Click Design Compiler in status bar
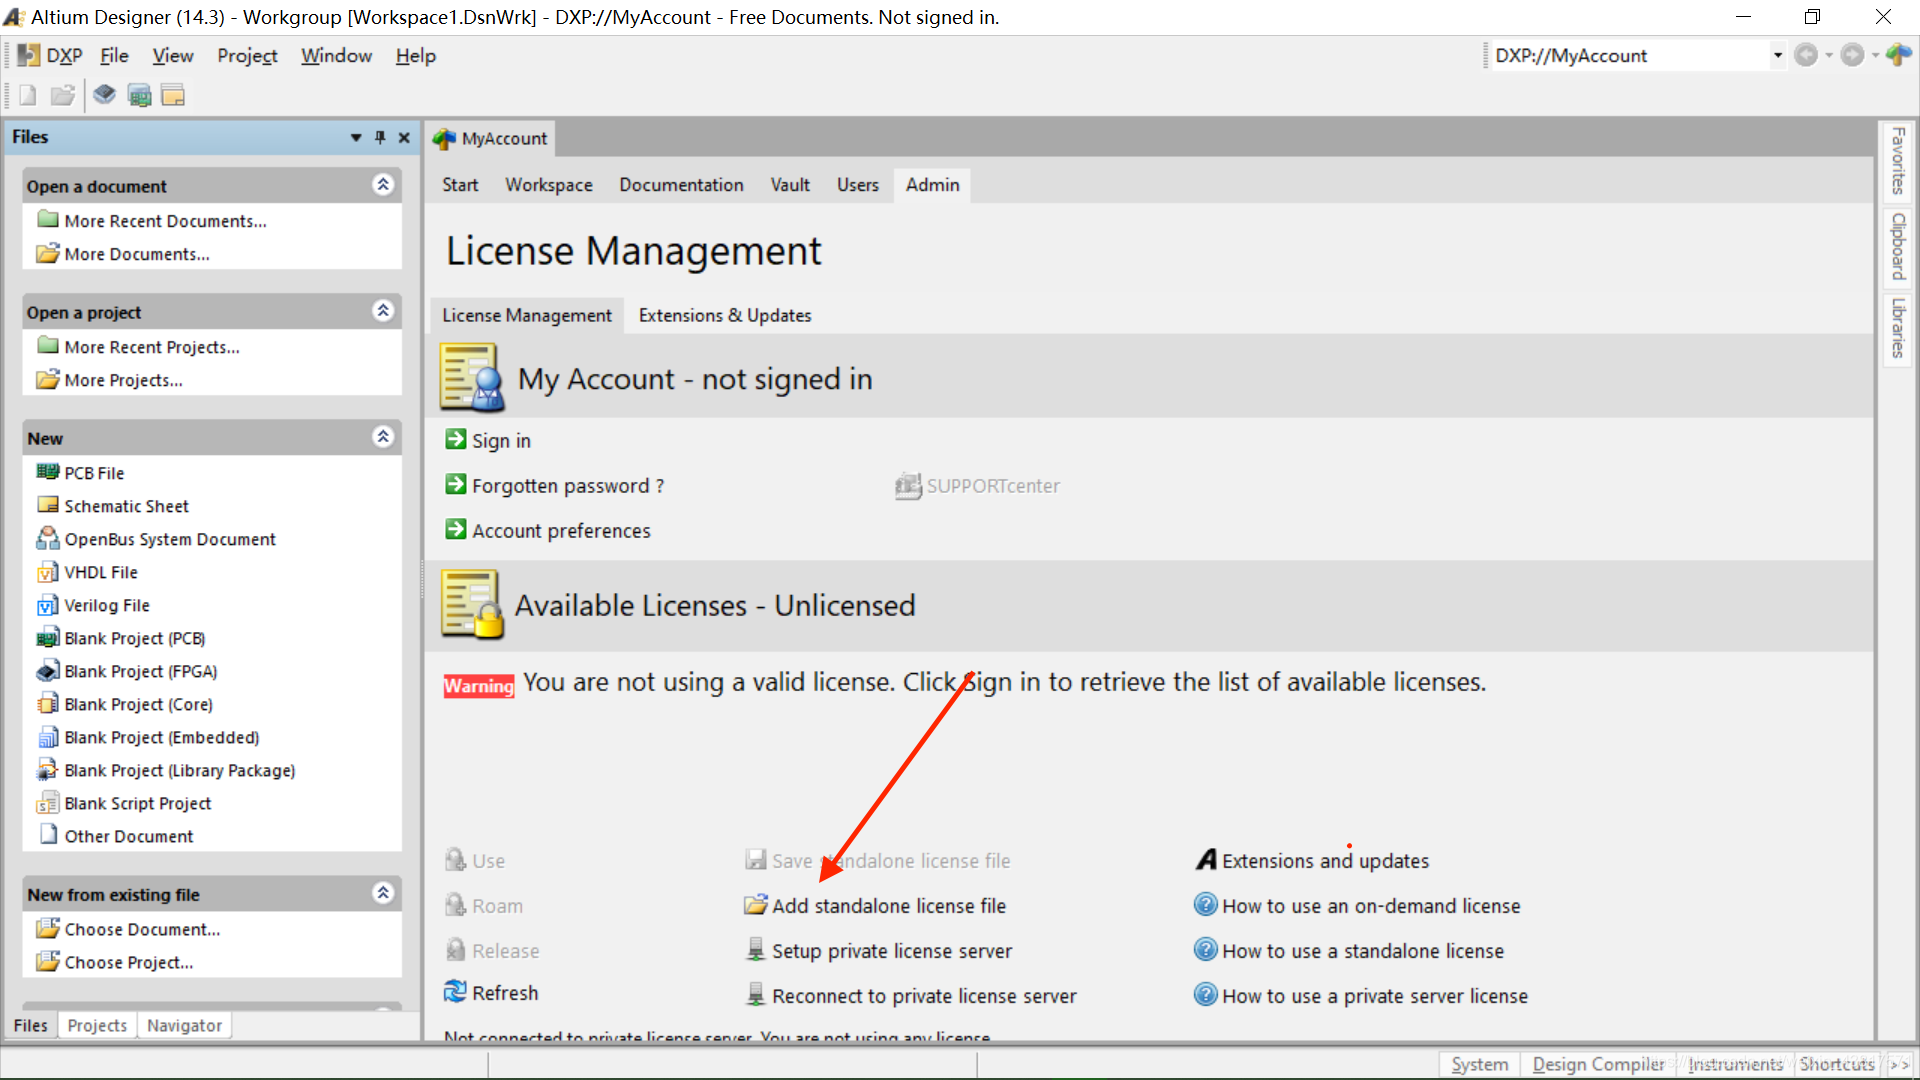Image resolution: width=1920 pixels, height=1080 pixels. [1598, 1064]
